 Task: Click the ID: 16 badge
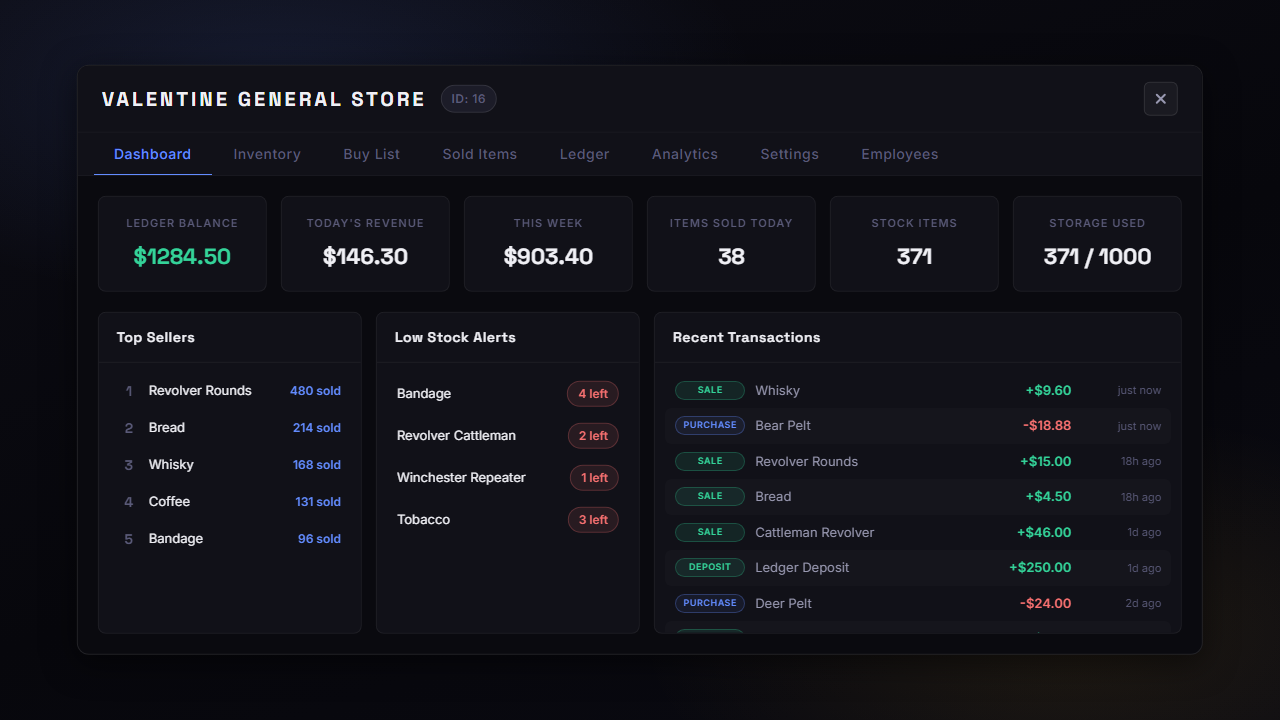point(468,99)
